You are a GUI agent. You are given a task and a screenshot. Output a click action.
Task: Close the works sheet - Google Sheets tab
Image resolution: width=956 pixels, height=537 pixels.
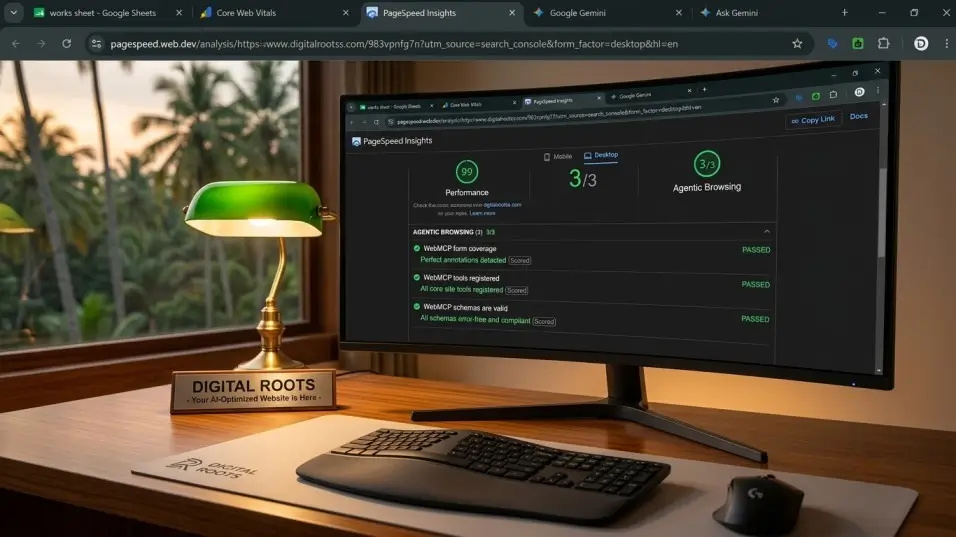click(179, 13)
